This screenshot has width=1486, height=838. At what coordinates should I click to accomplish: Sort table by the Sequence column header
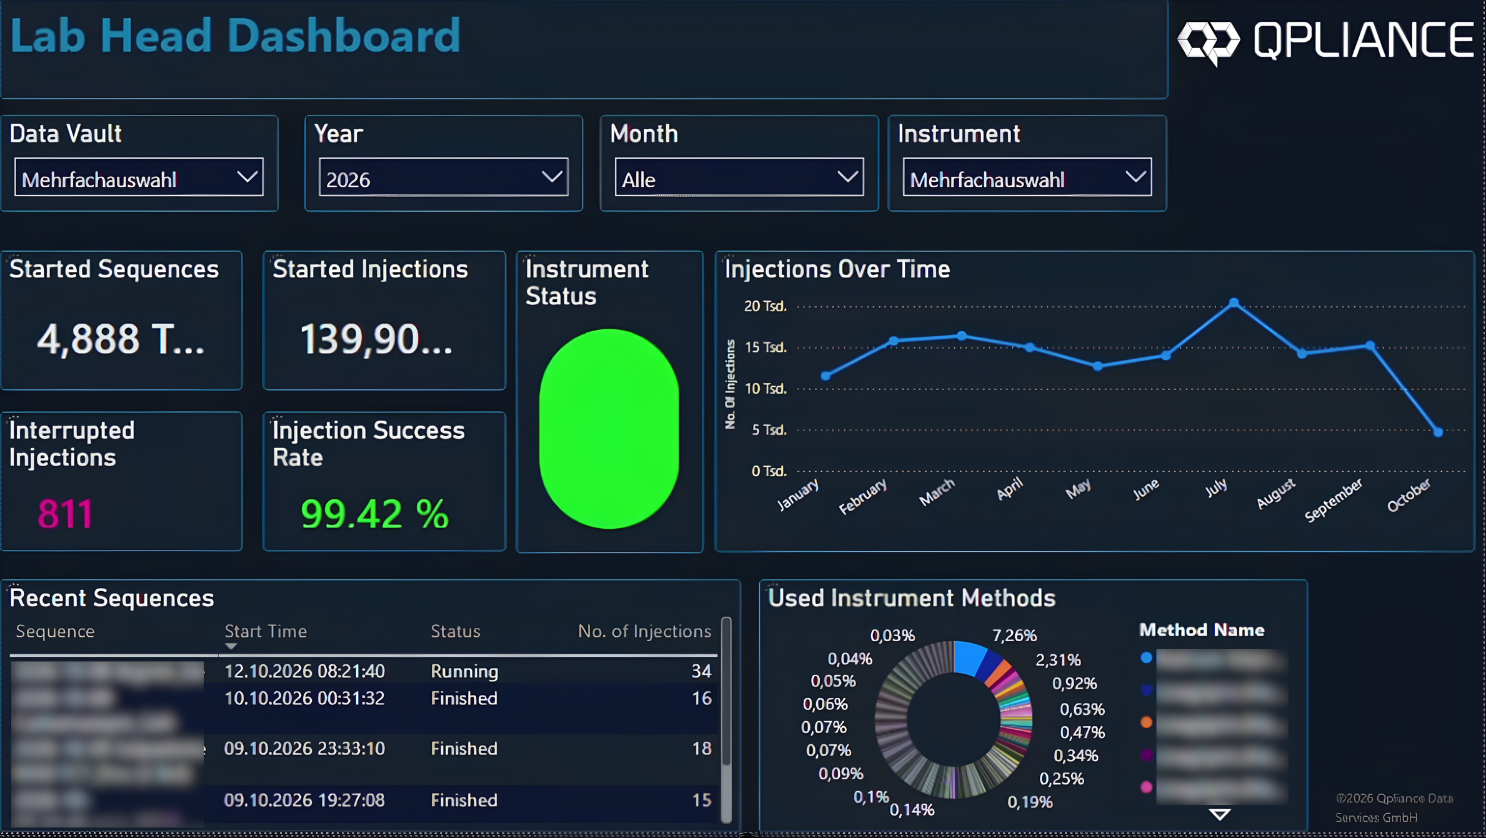(55, 631)
